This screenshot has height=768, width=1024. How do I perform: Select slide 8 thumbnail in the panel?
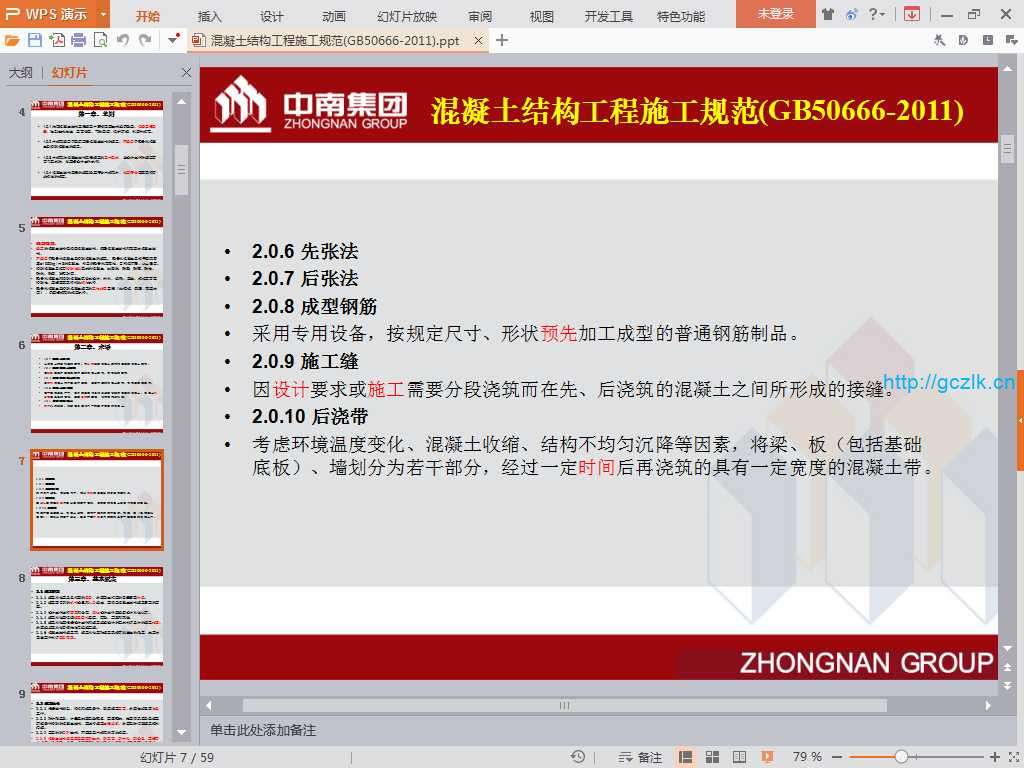coord(96,616)
